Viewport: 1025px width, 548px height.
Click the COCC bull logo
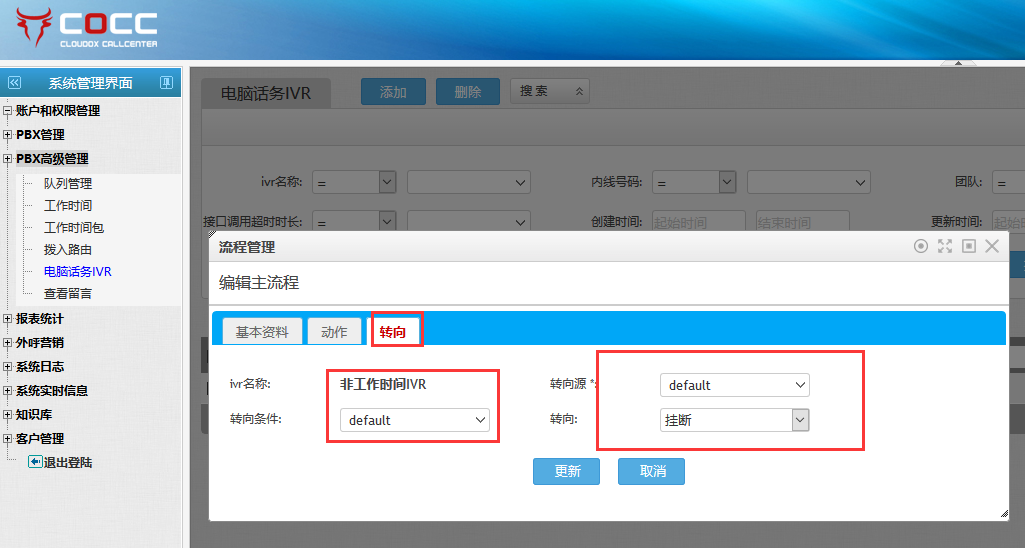(36, 27)
